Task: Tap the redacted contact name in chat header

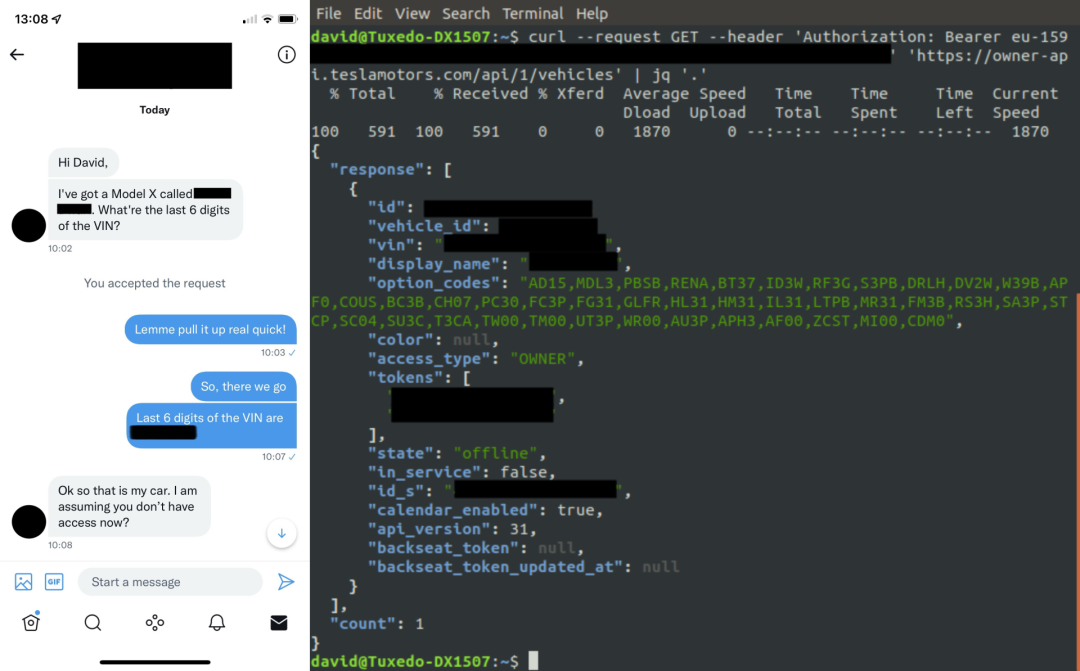Action: click(154, 65)
